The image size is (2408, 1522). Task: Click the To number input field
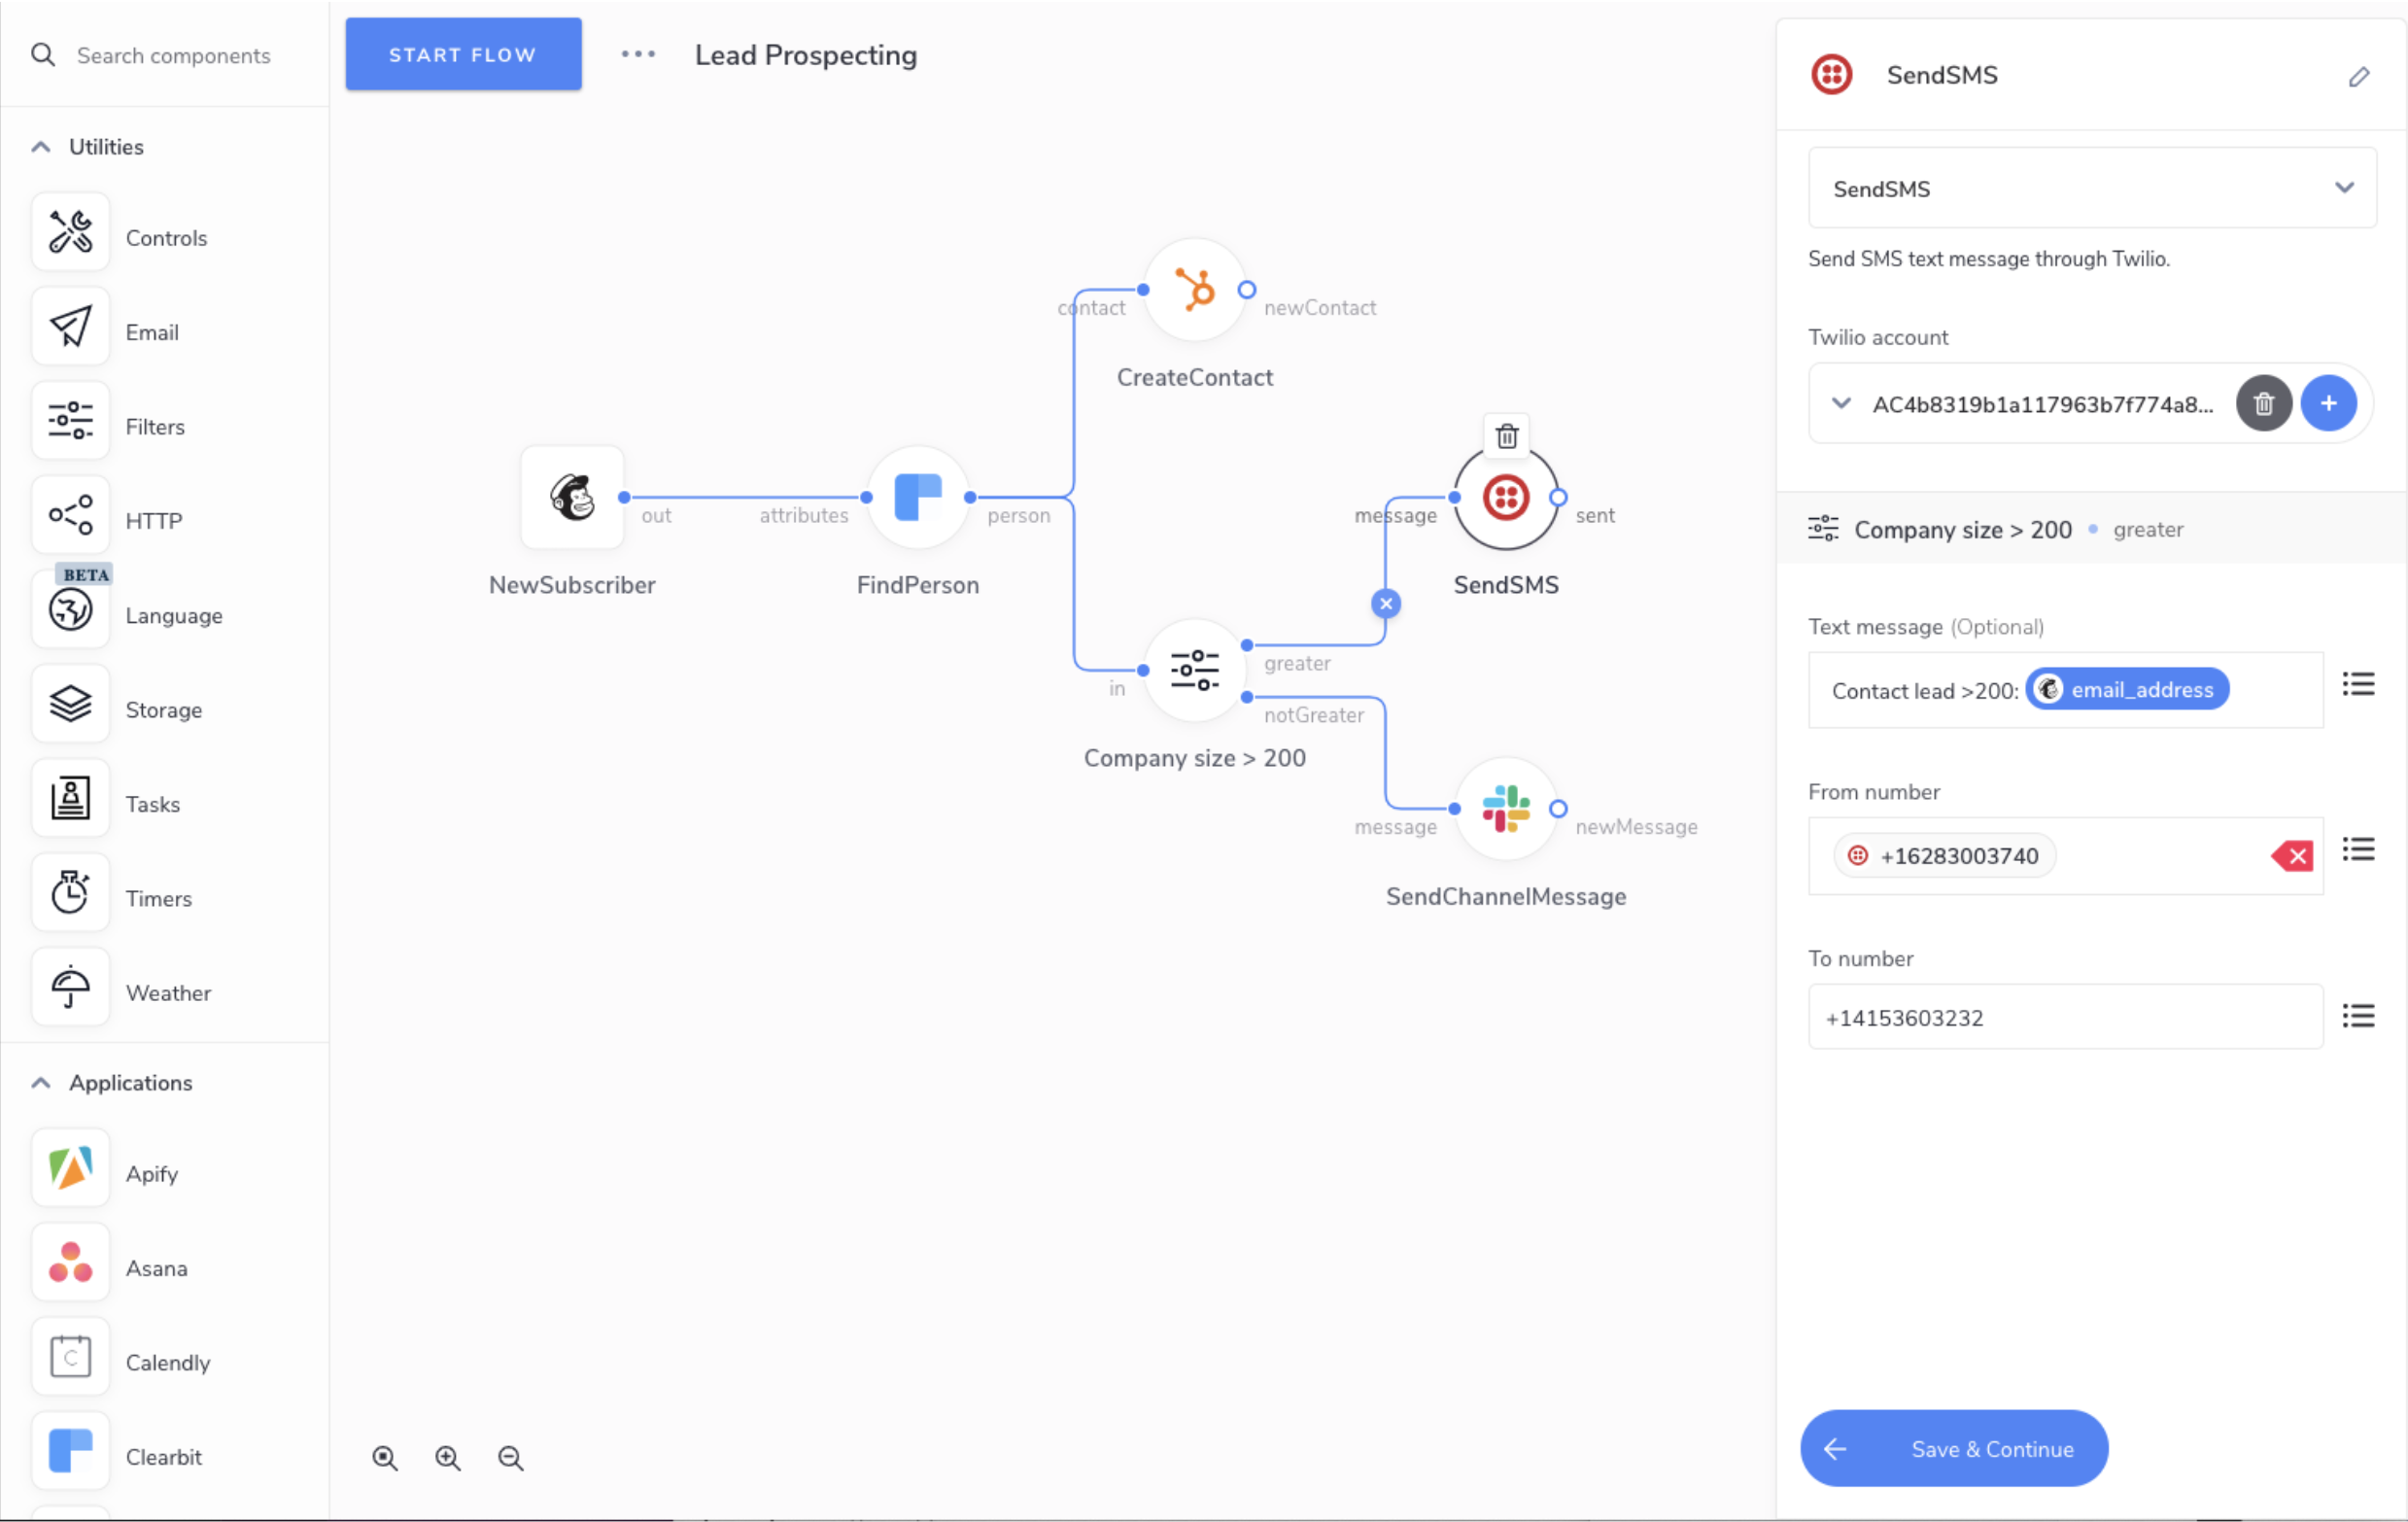(x=2064, y=1017)
